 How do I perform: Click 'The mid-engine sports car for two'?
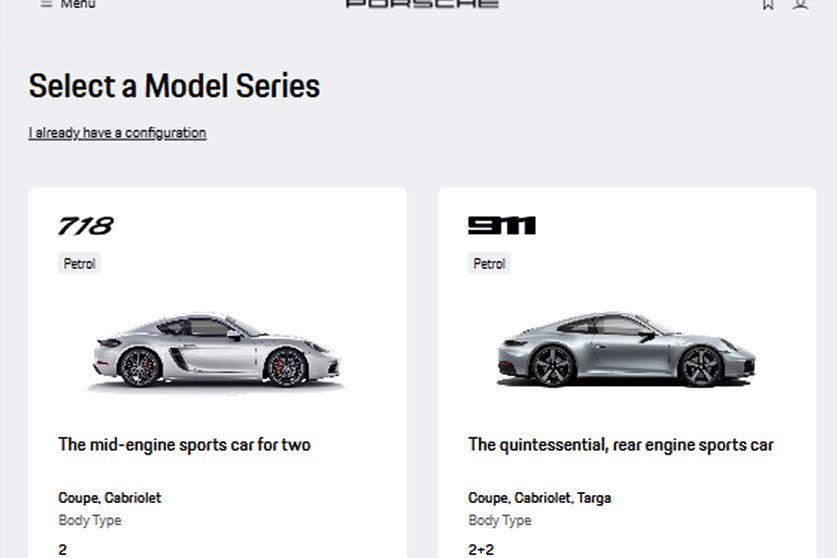[x=185, y=444]
